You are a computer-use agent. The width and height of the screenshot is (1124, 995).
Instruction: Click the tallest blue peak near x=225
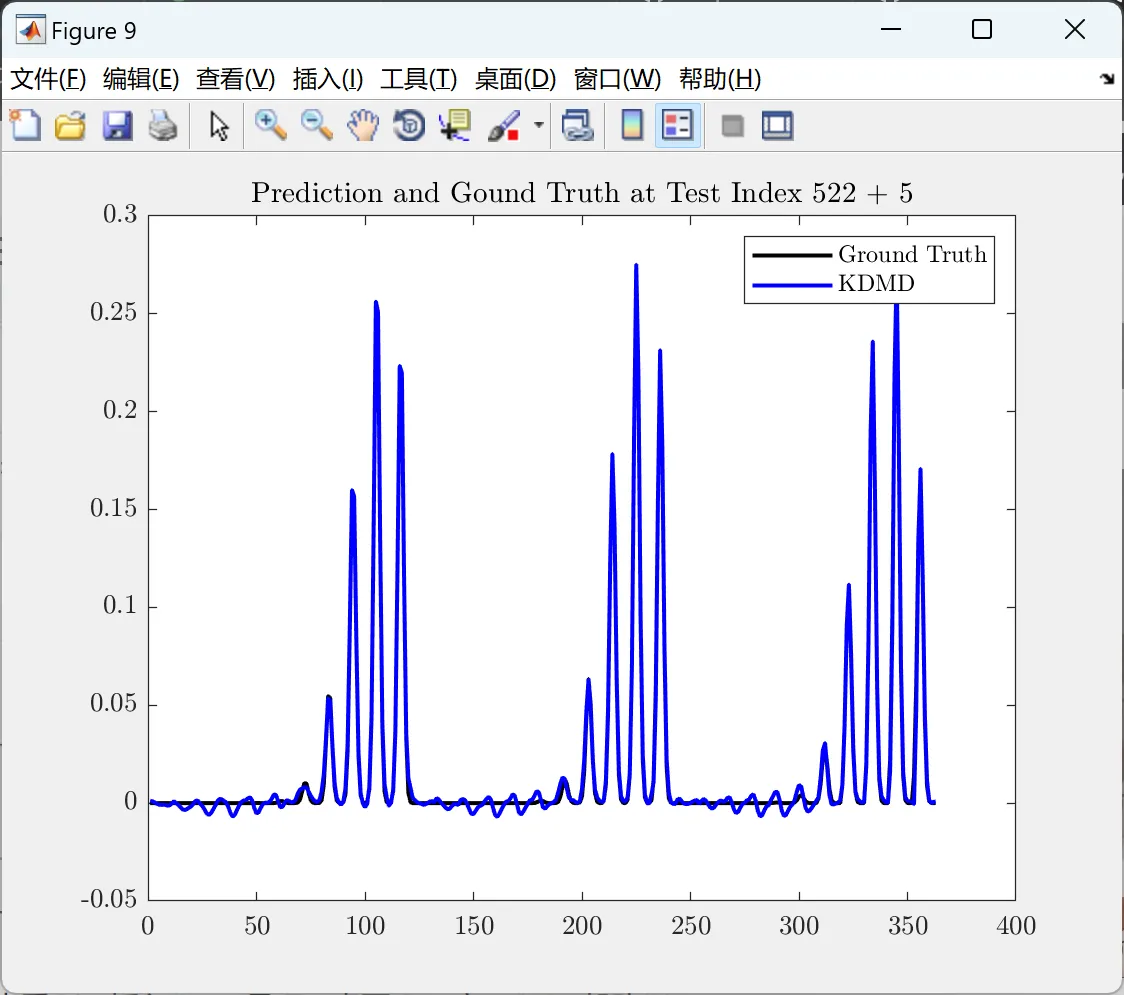pos(636,266)
